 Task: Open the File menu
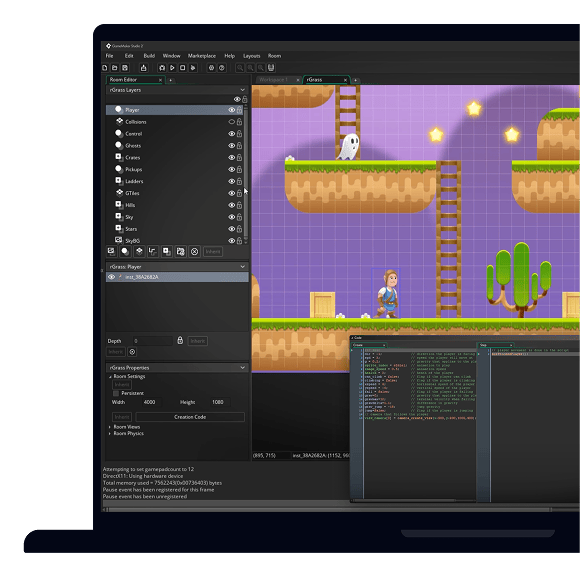coord(109,56)
